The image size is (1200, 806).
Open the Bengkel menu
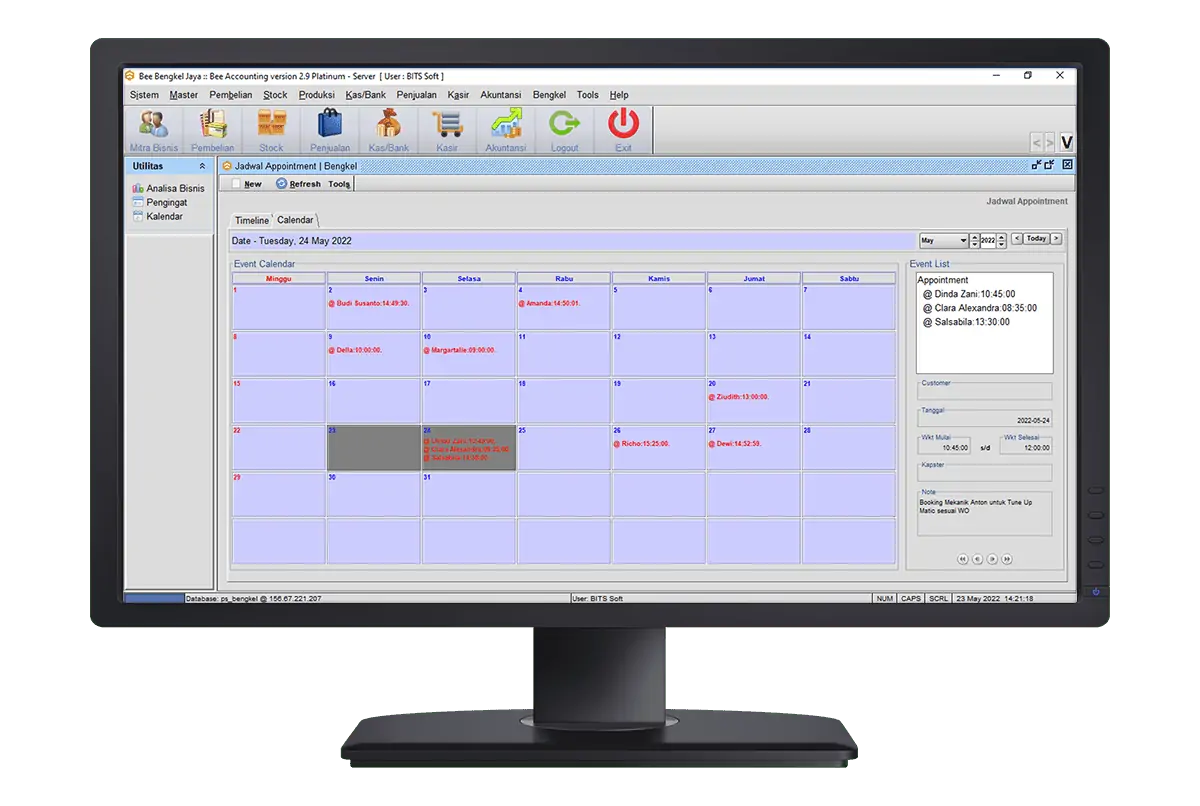pos(549,95)
